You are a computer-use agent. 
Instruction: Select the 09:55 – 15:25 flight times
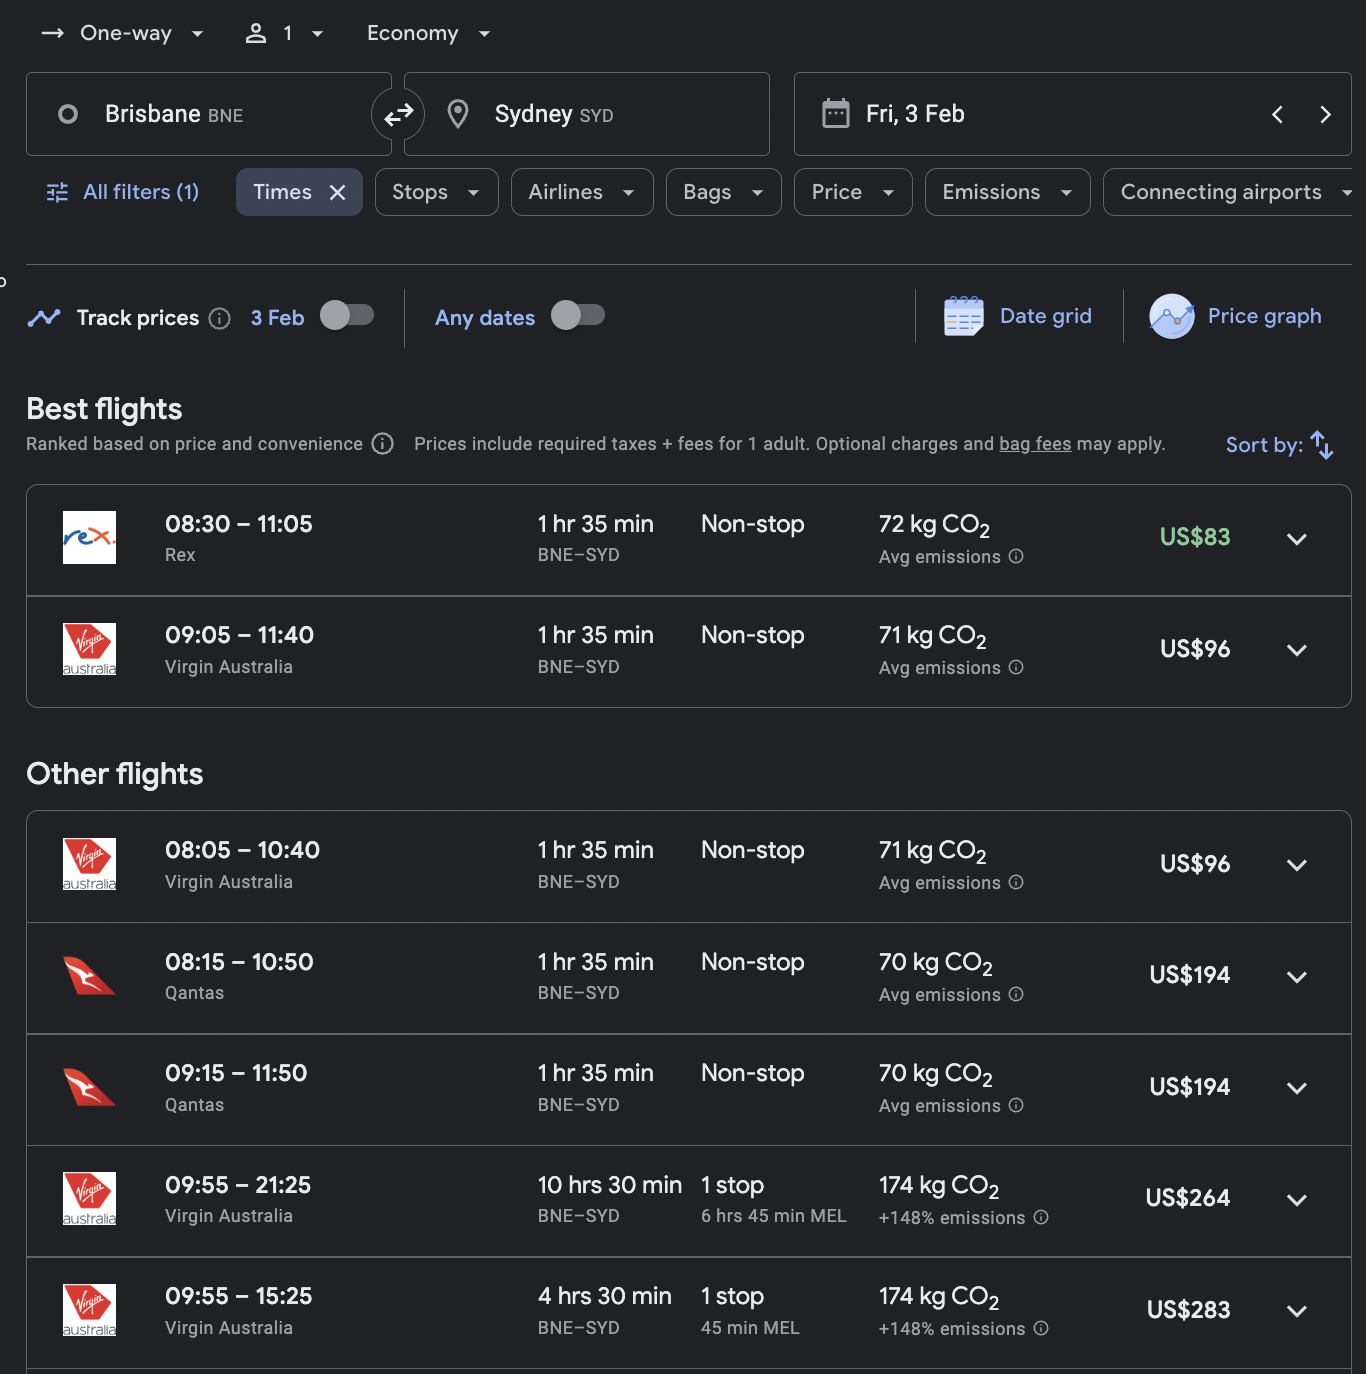pos(238,1296)
